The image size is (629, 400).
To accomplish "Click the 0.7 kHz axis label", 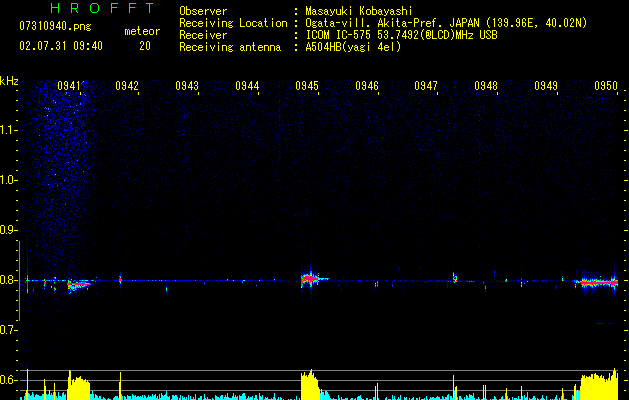I will (8, 330).
